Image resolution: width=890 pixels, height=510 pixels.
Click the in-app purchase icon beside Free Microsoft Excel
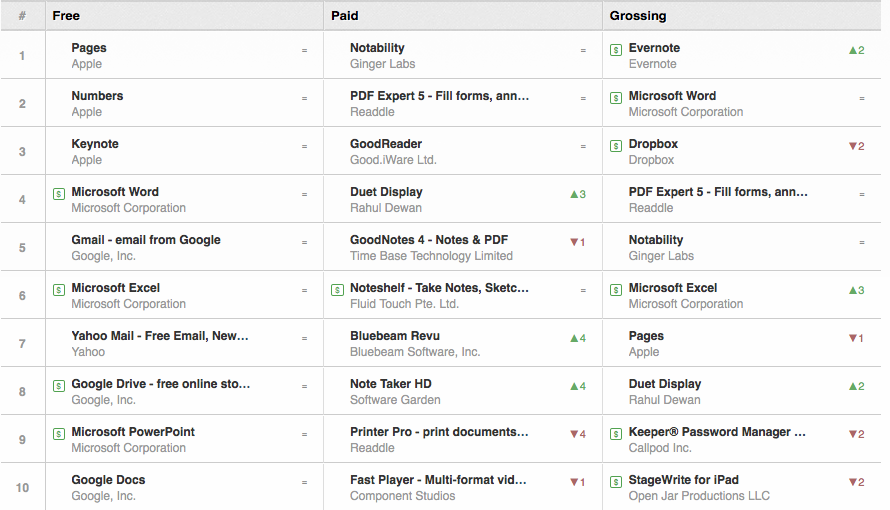click(x=58, y=290)
